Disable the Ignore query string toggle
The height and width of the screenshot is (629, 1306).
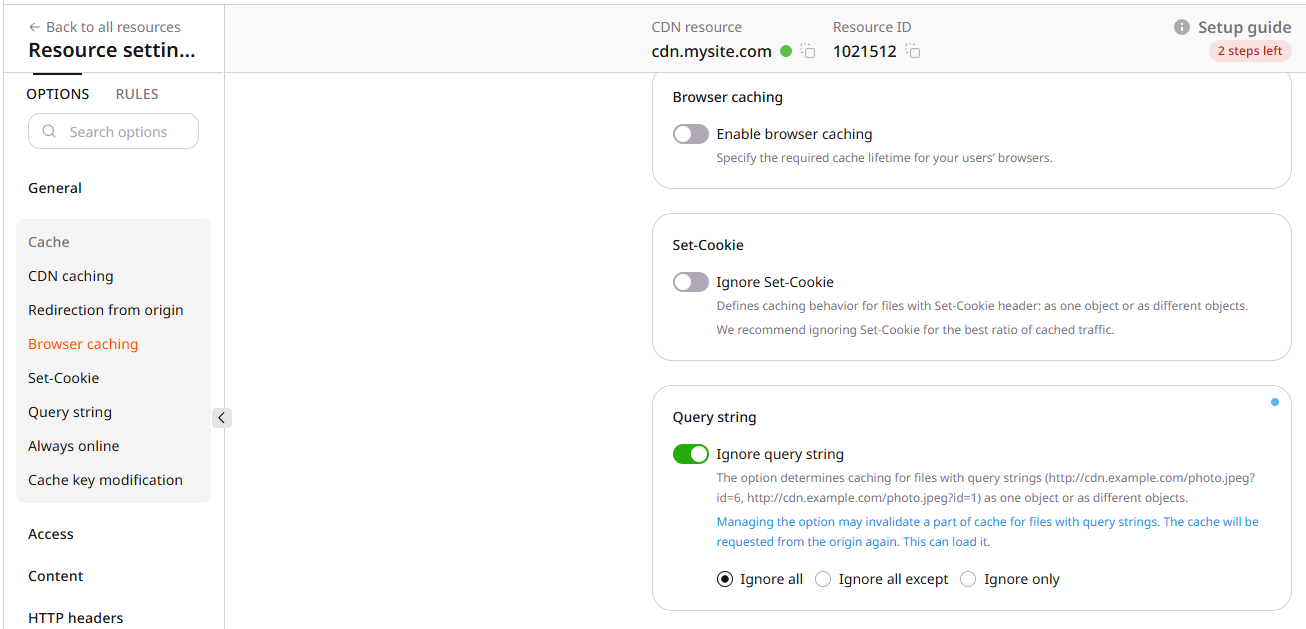(691, 454)
